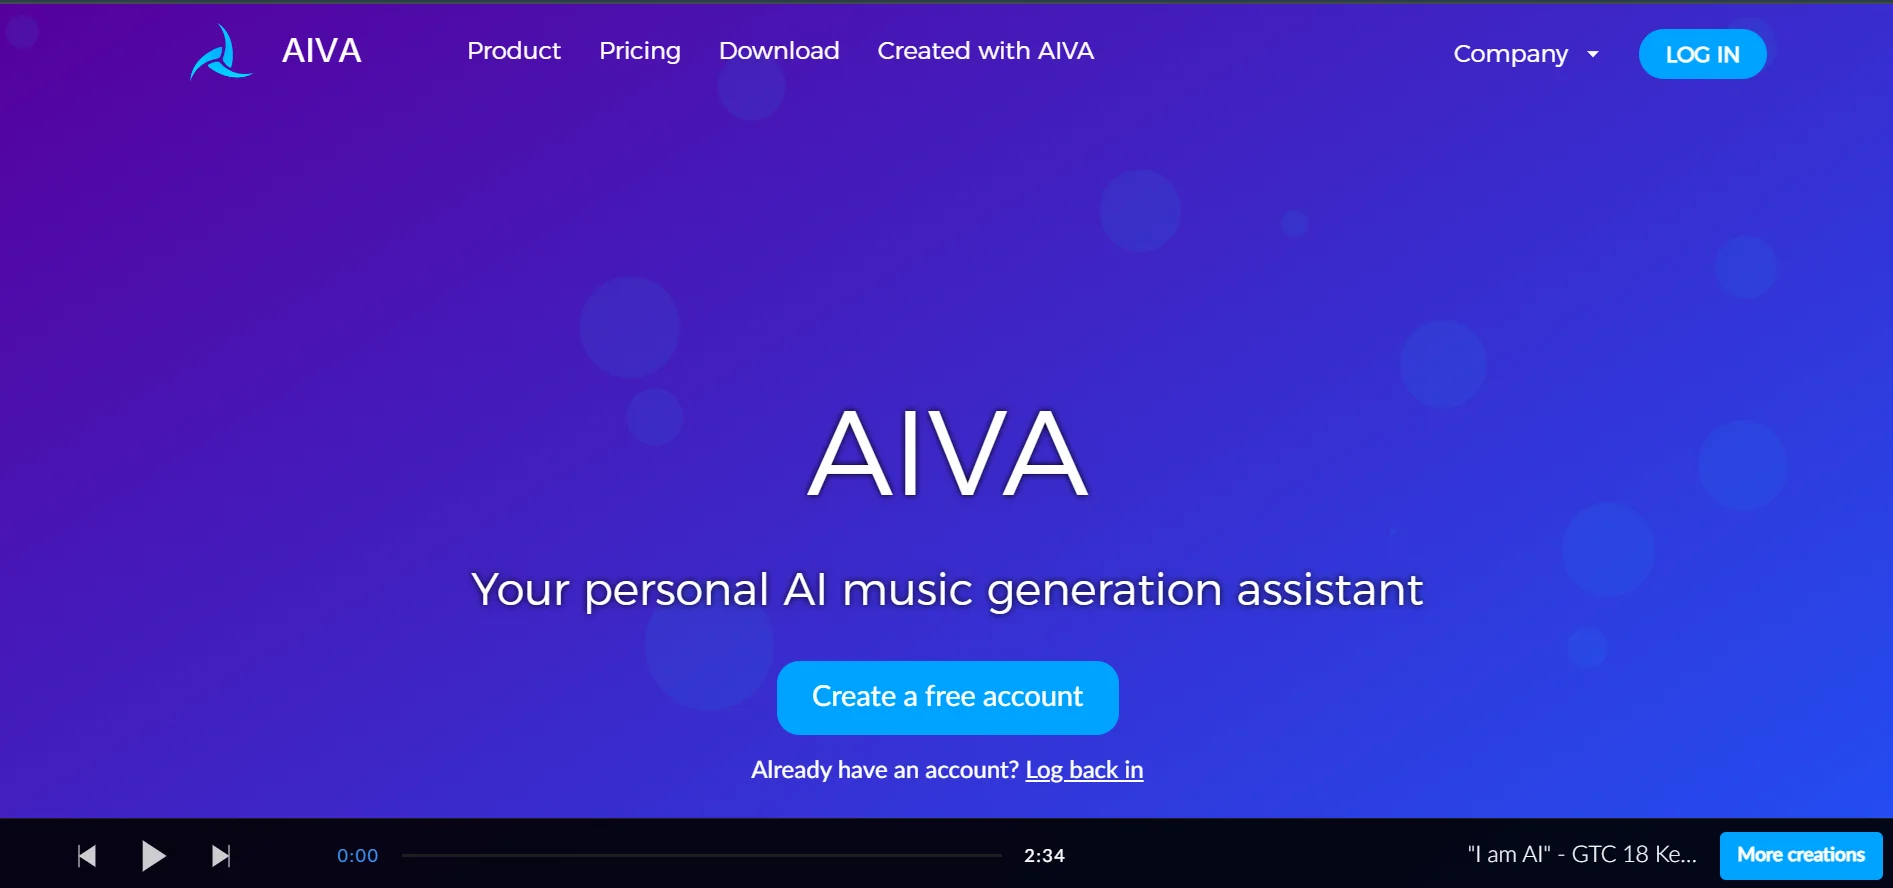Open More creations
The height and width of the screenshot is (888, 1893).
coord(1801,855)
